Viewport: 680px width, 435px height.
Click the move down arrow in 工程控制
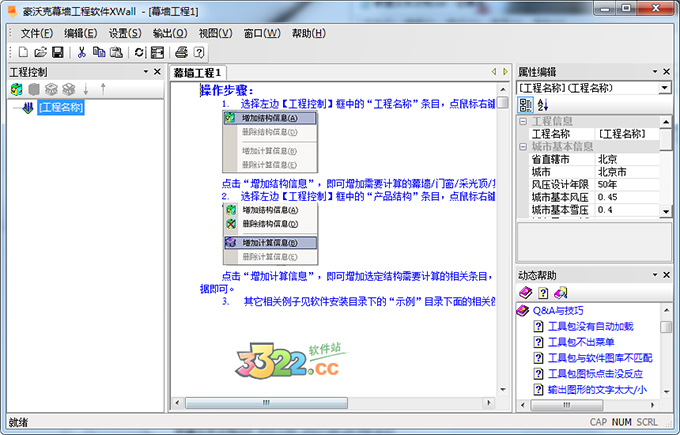click(86, 89)
